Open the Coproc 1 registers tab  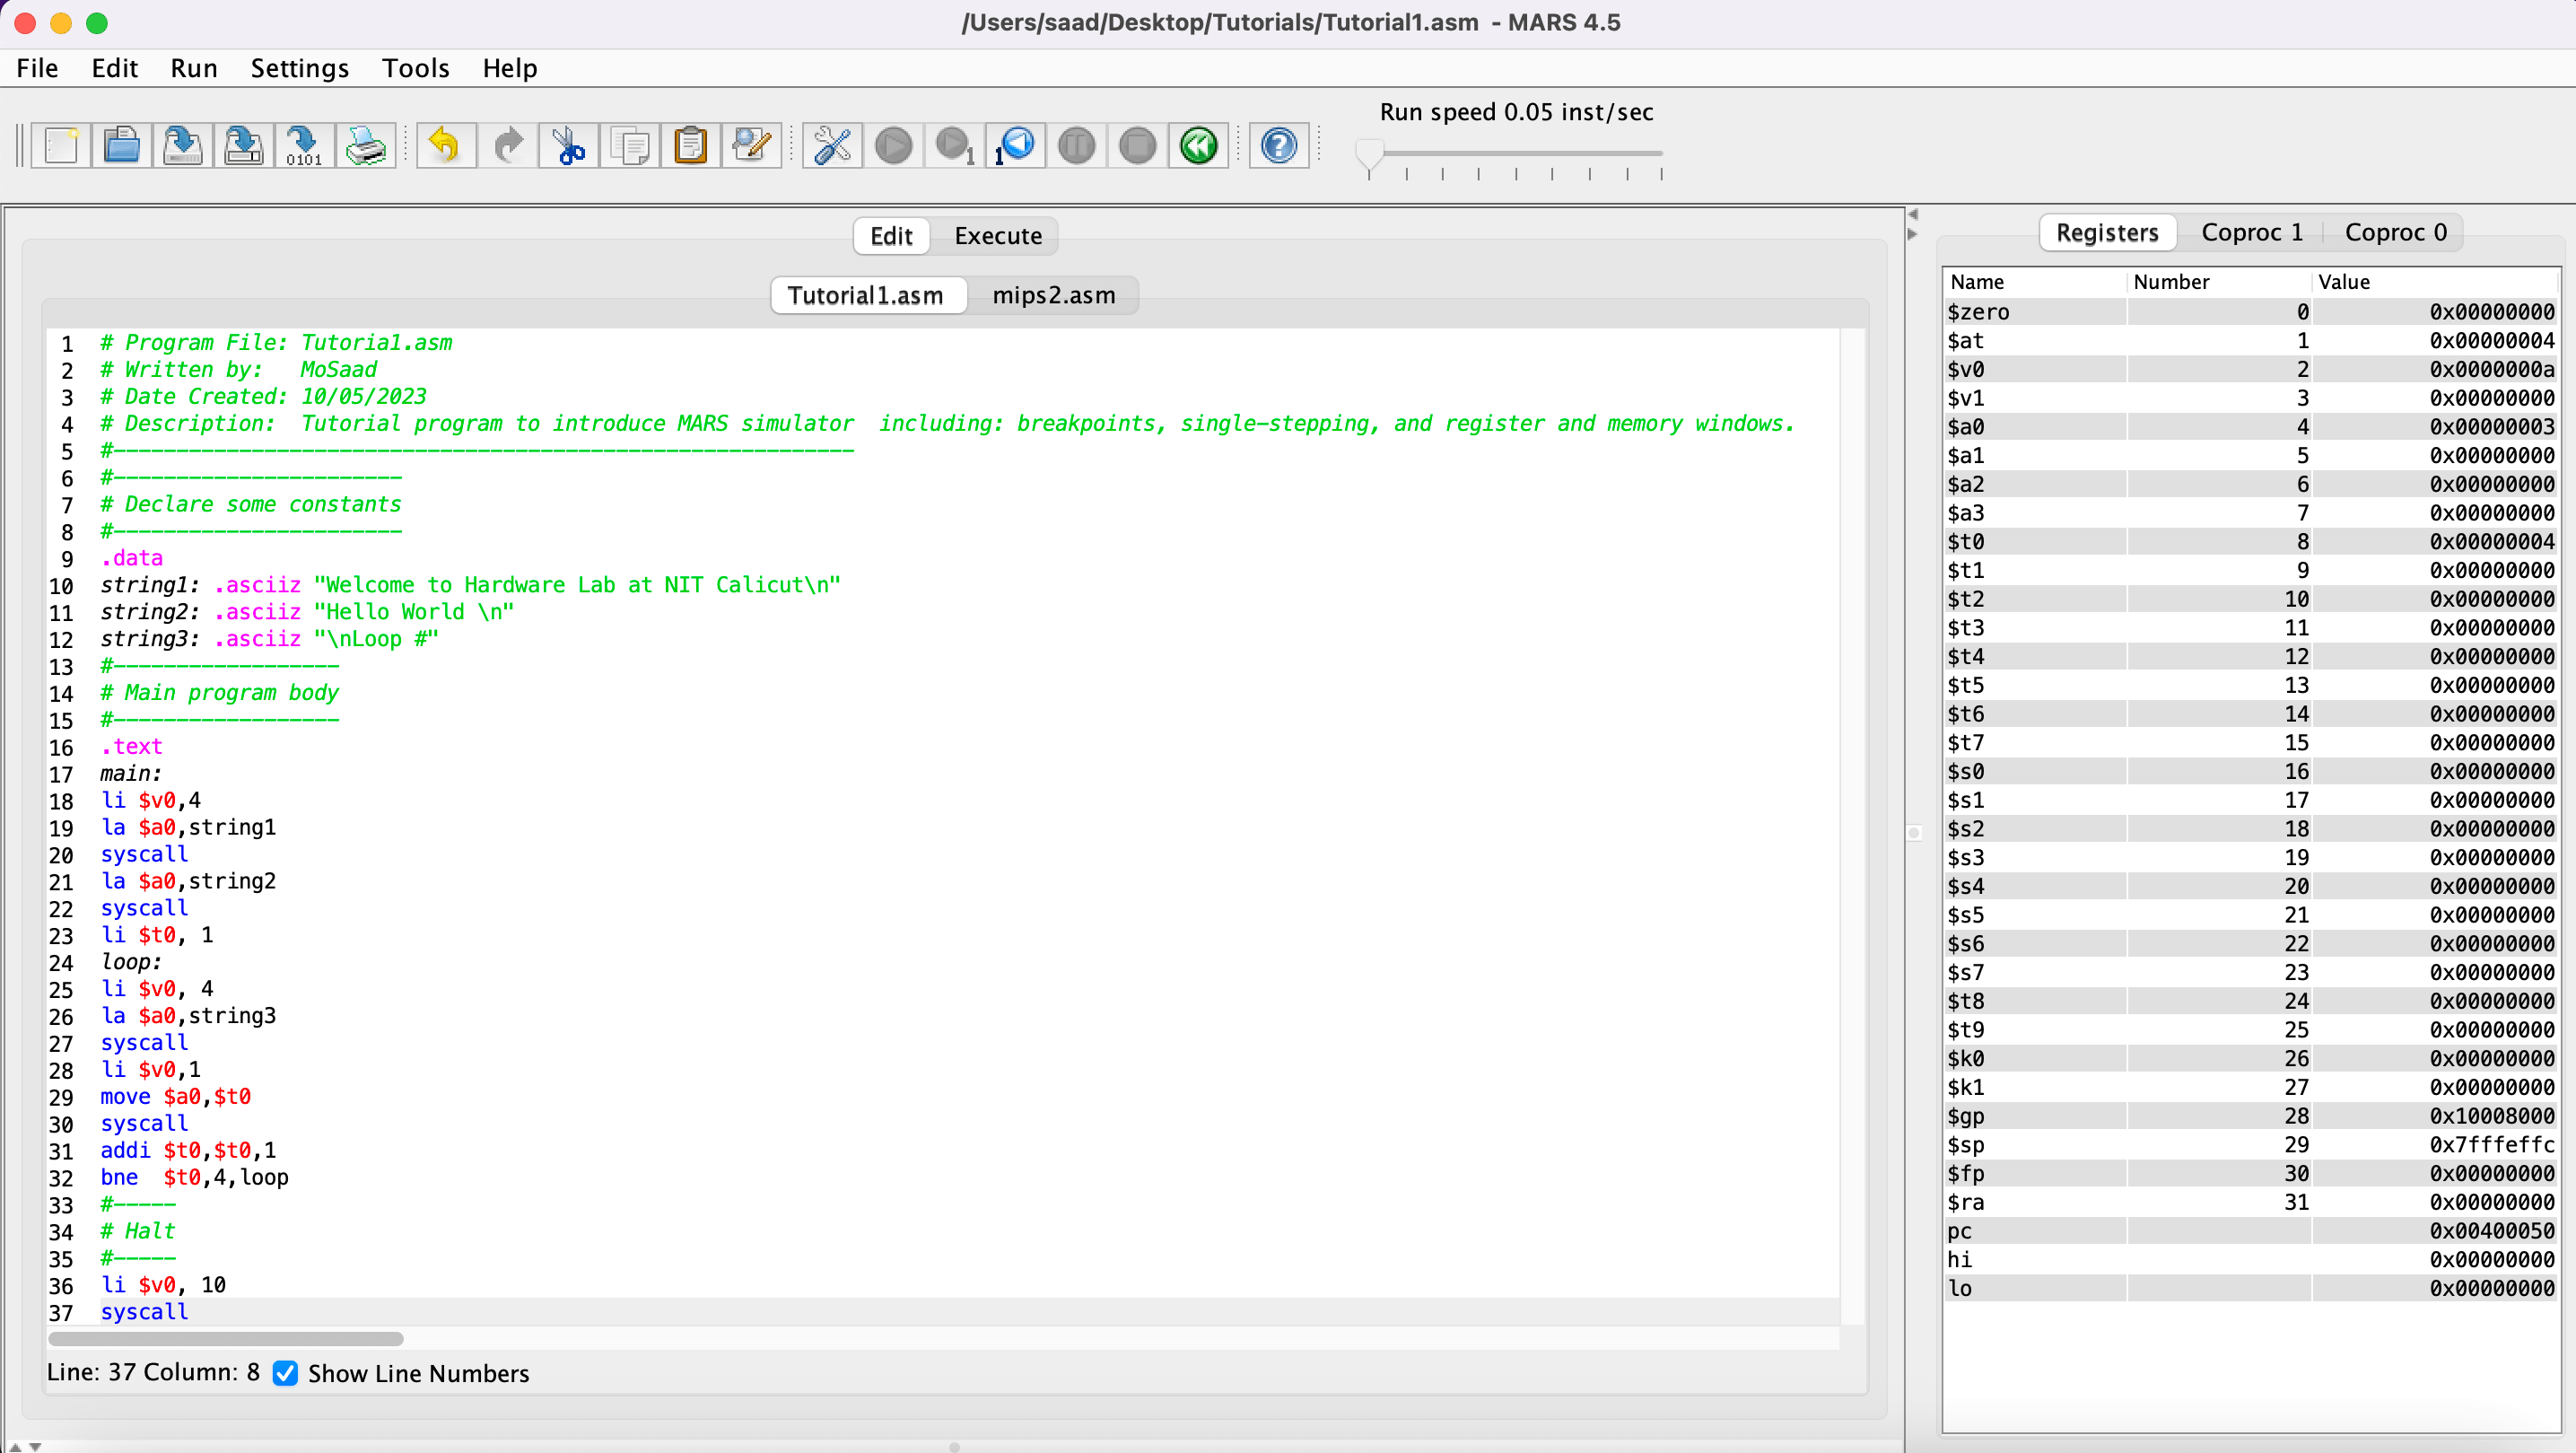click(2251, 232)
